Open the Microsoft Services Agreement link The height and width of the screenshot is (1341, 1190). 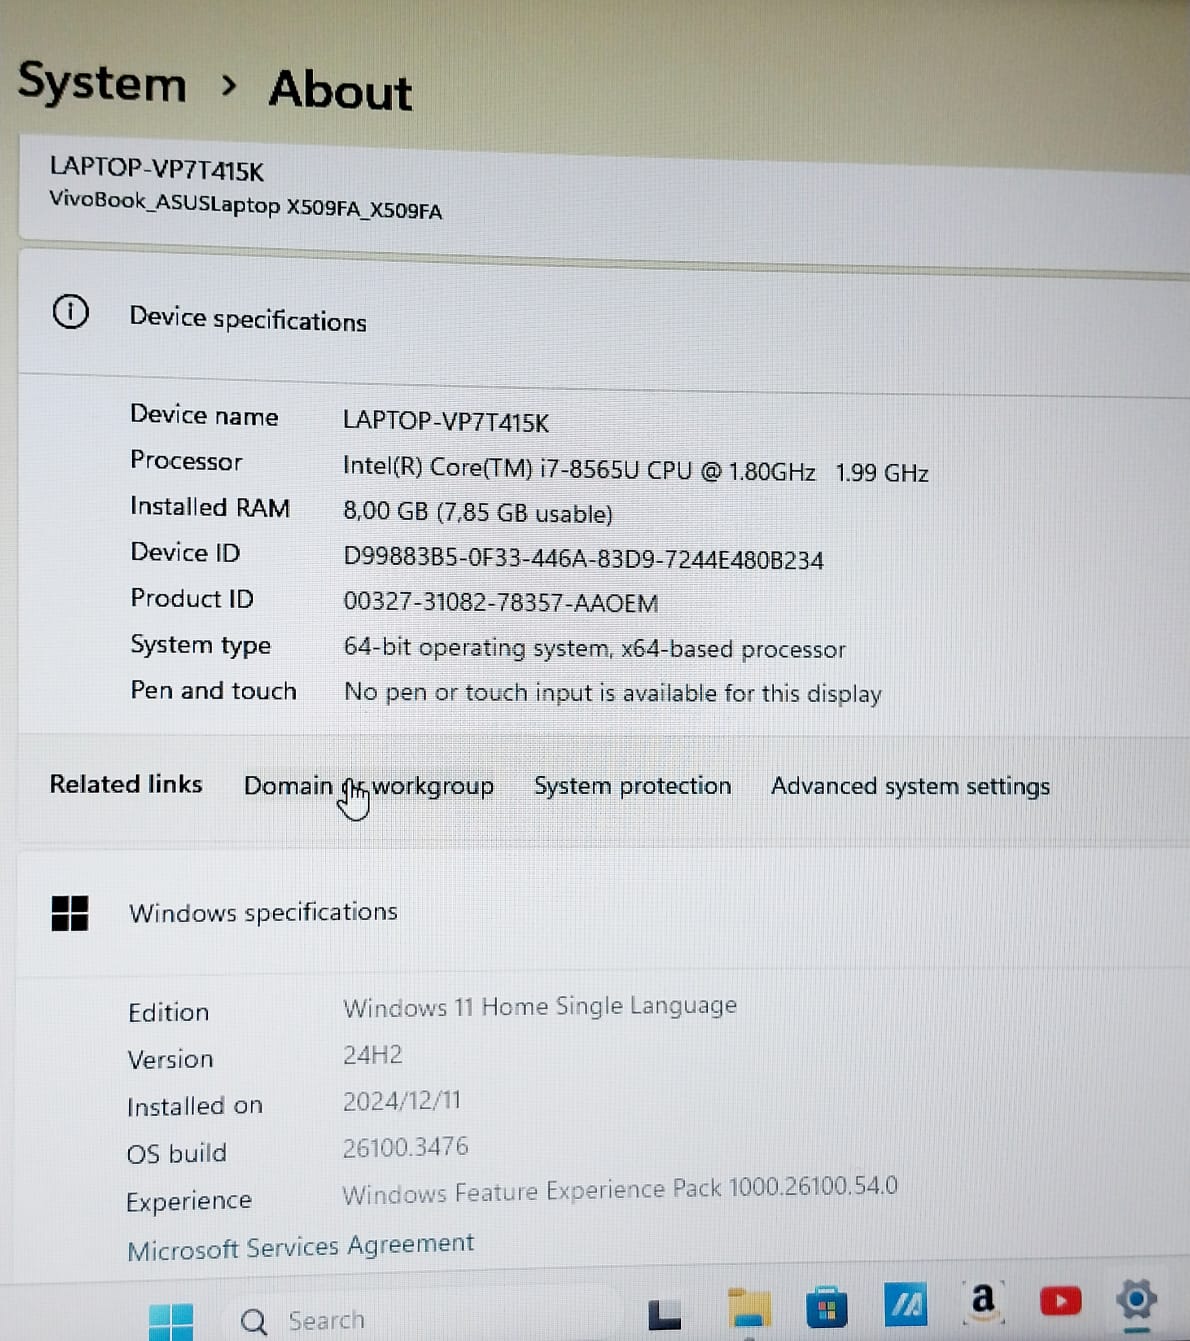tap(300, 1246)
